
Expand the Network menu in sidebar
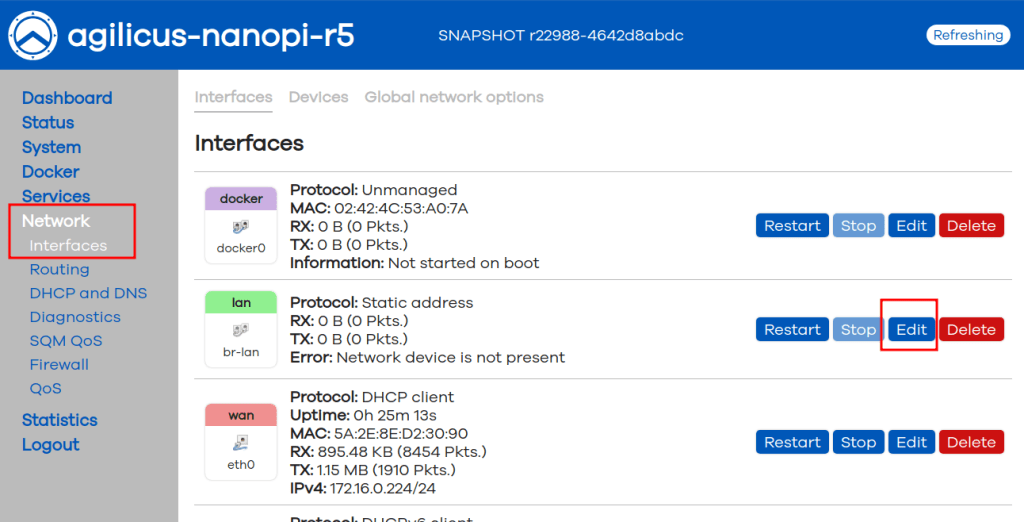[x=56, y=221]
